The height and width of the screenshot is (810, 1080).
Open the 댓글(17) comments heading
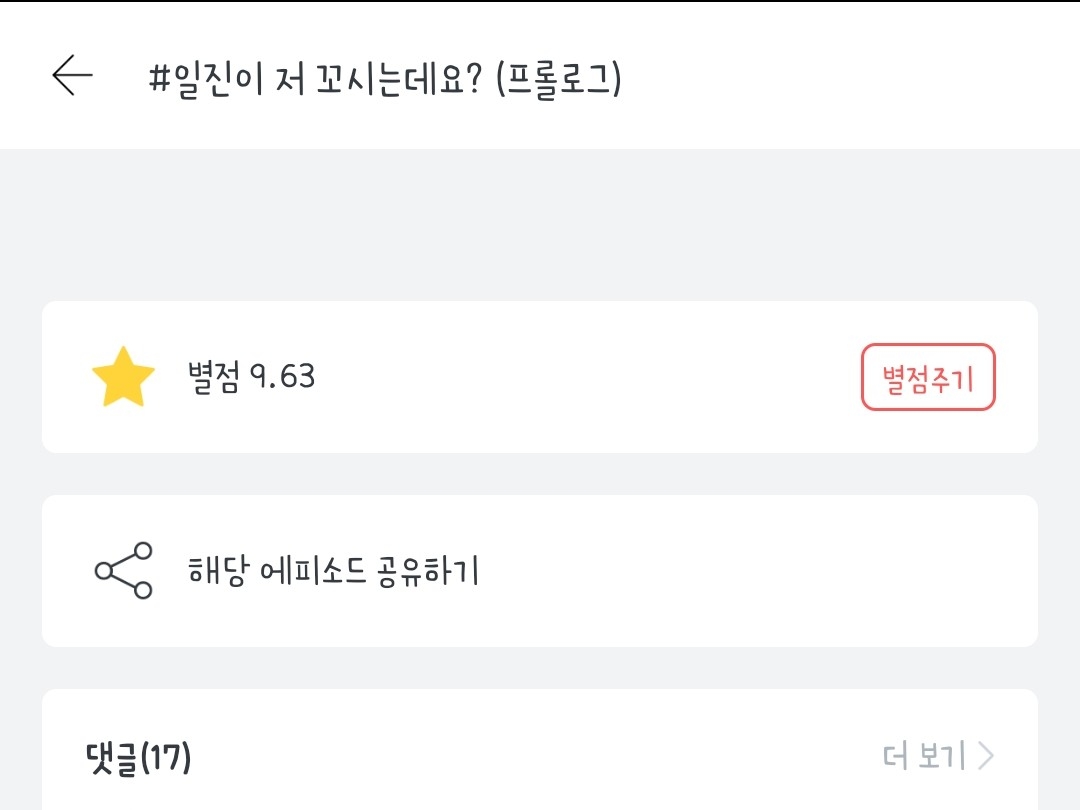click(139, 758)
